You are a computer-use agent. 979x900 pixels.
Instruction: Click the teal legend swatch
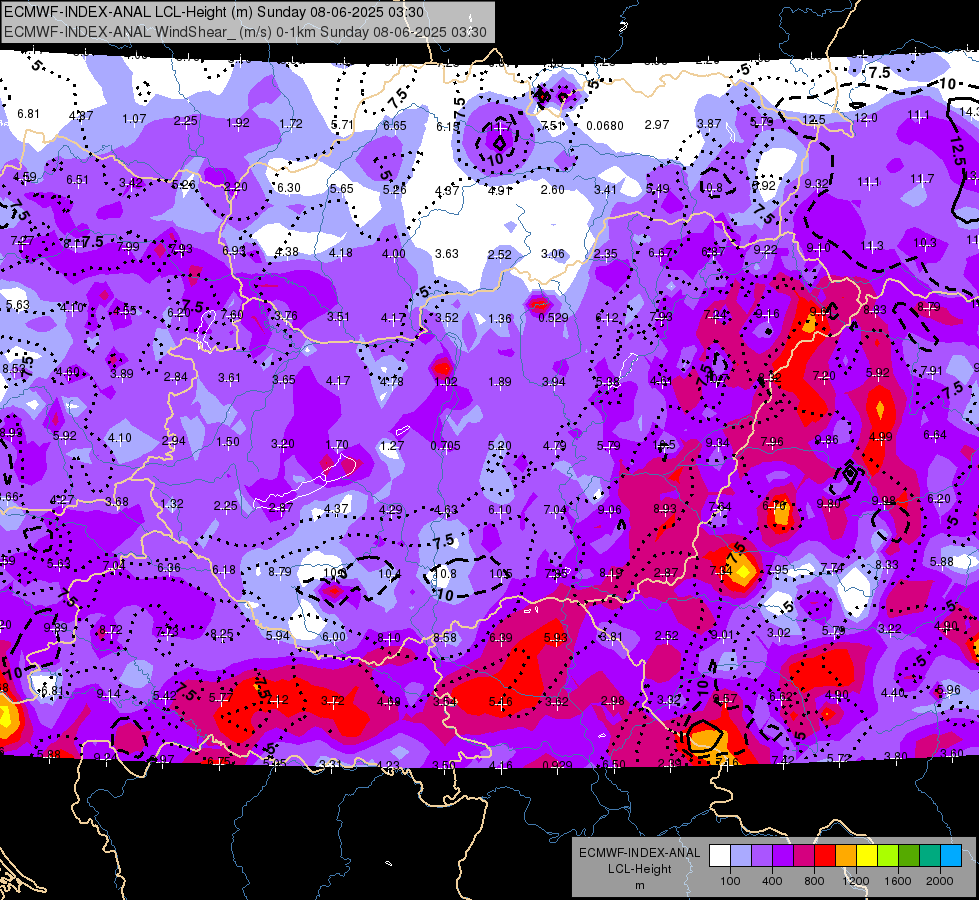(930, 856)
